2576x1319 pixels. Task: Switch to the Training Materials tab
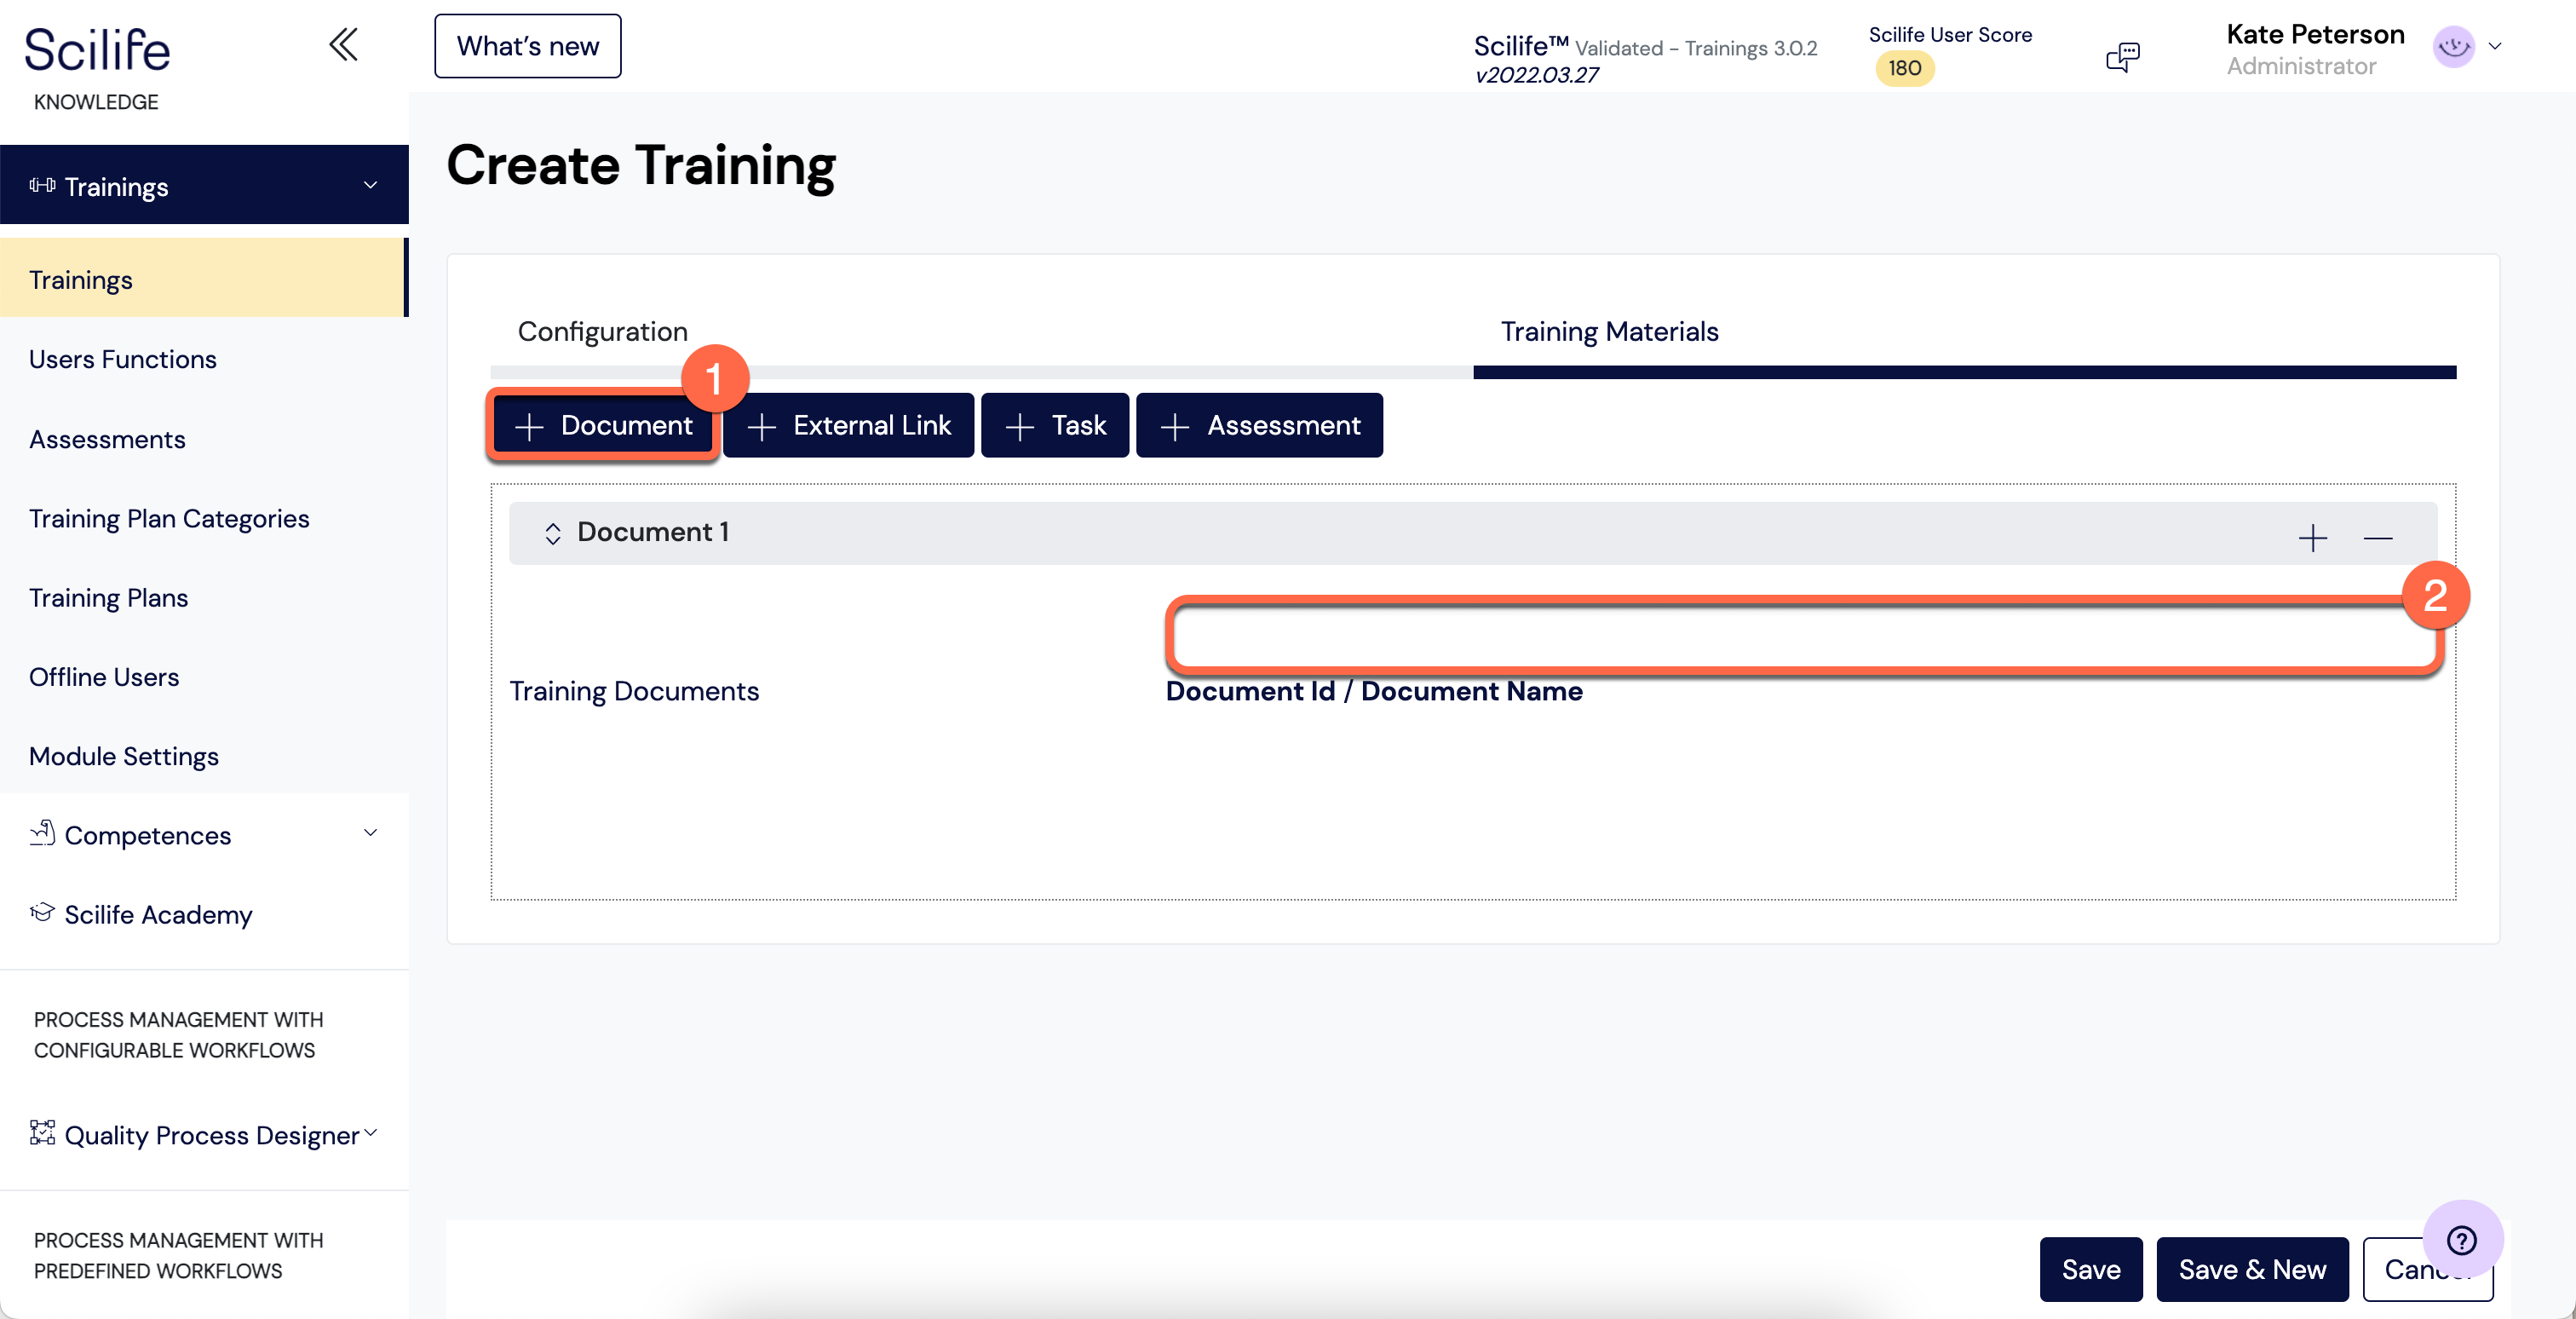[1609, 331]
